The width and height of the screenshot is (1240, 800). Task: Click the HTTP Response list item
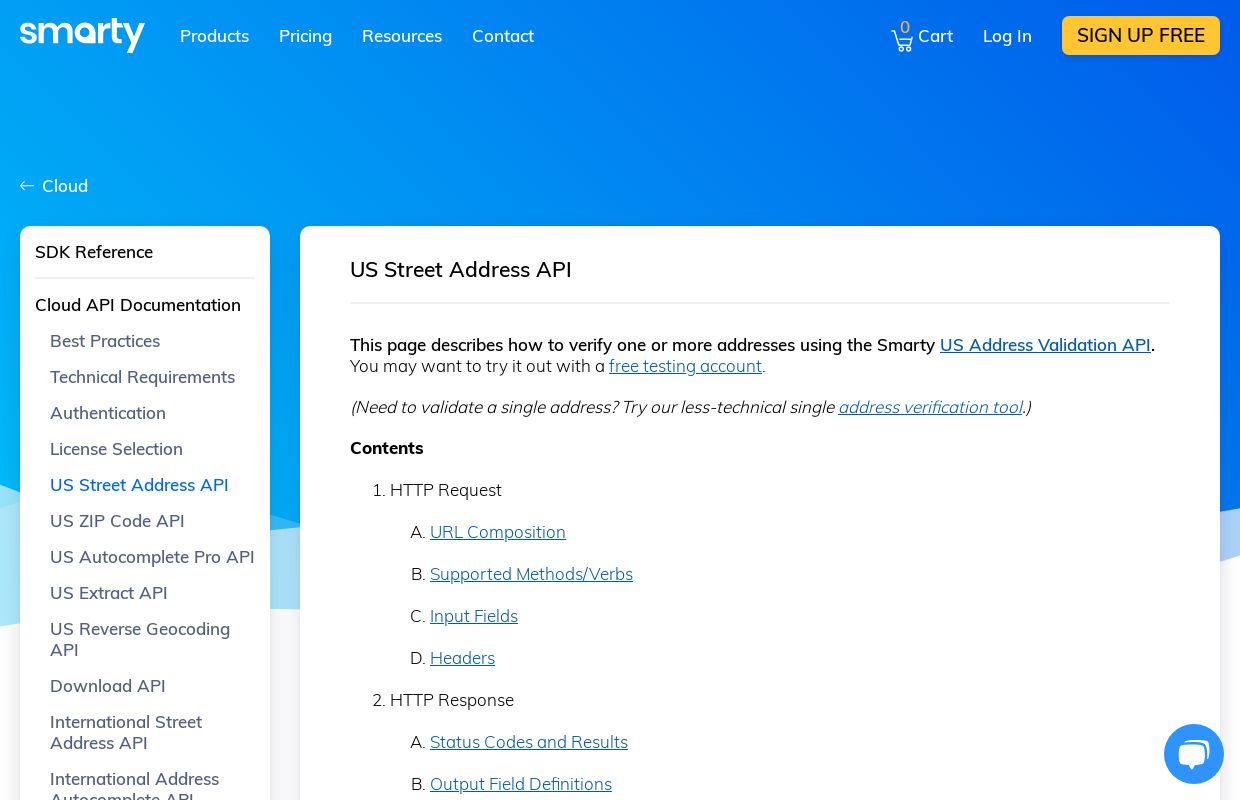[452, 700]
